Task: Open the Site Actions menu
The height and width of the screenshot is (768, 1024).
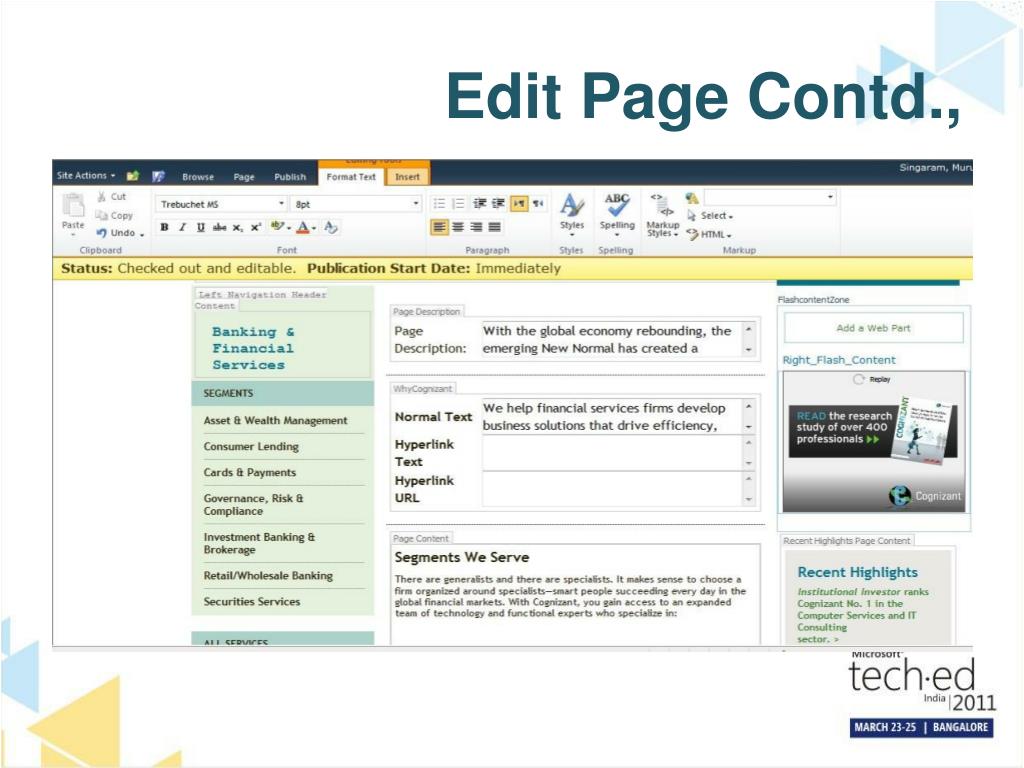Action: tap(86, 175)
